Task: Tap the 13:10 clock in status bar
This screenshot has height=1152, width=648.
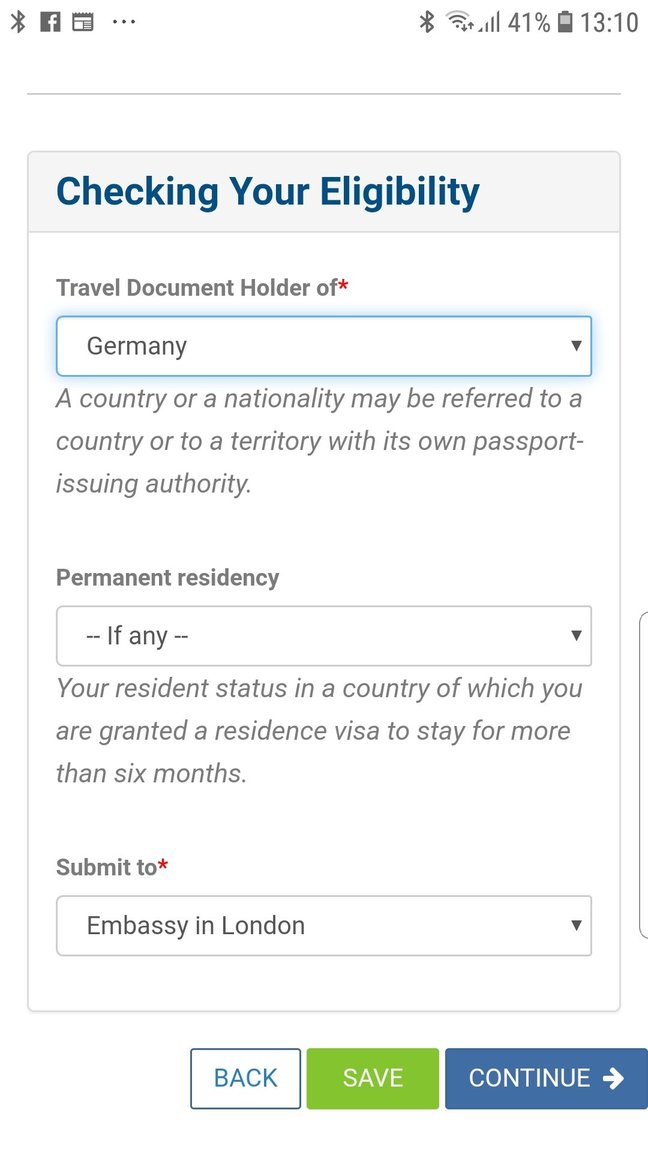Action: 608,22
